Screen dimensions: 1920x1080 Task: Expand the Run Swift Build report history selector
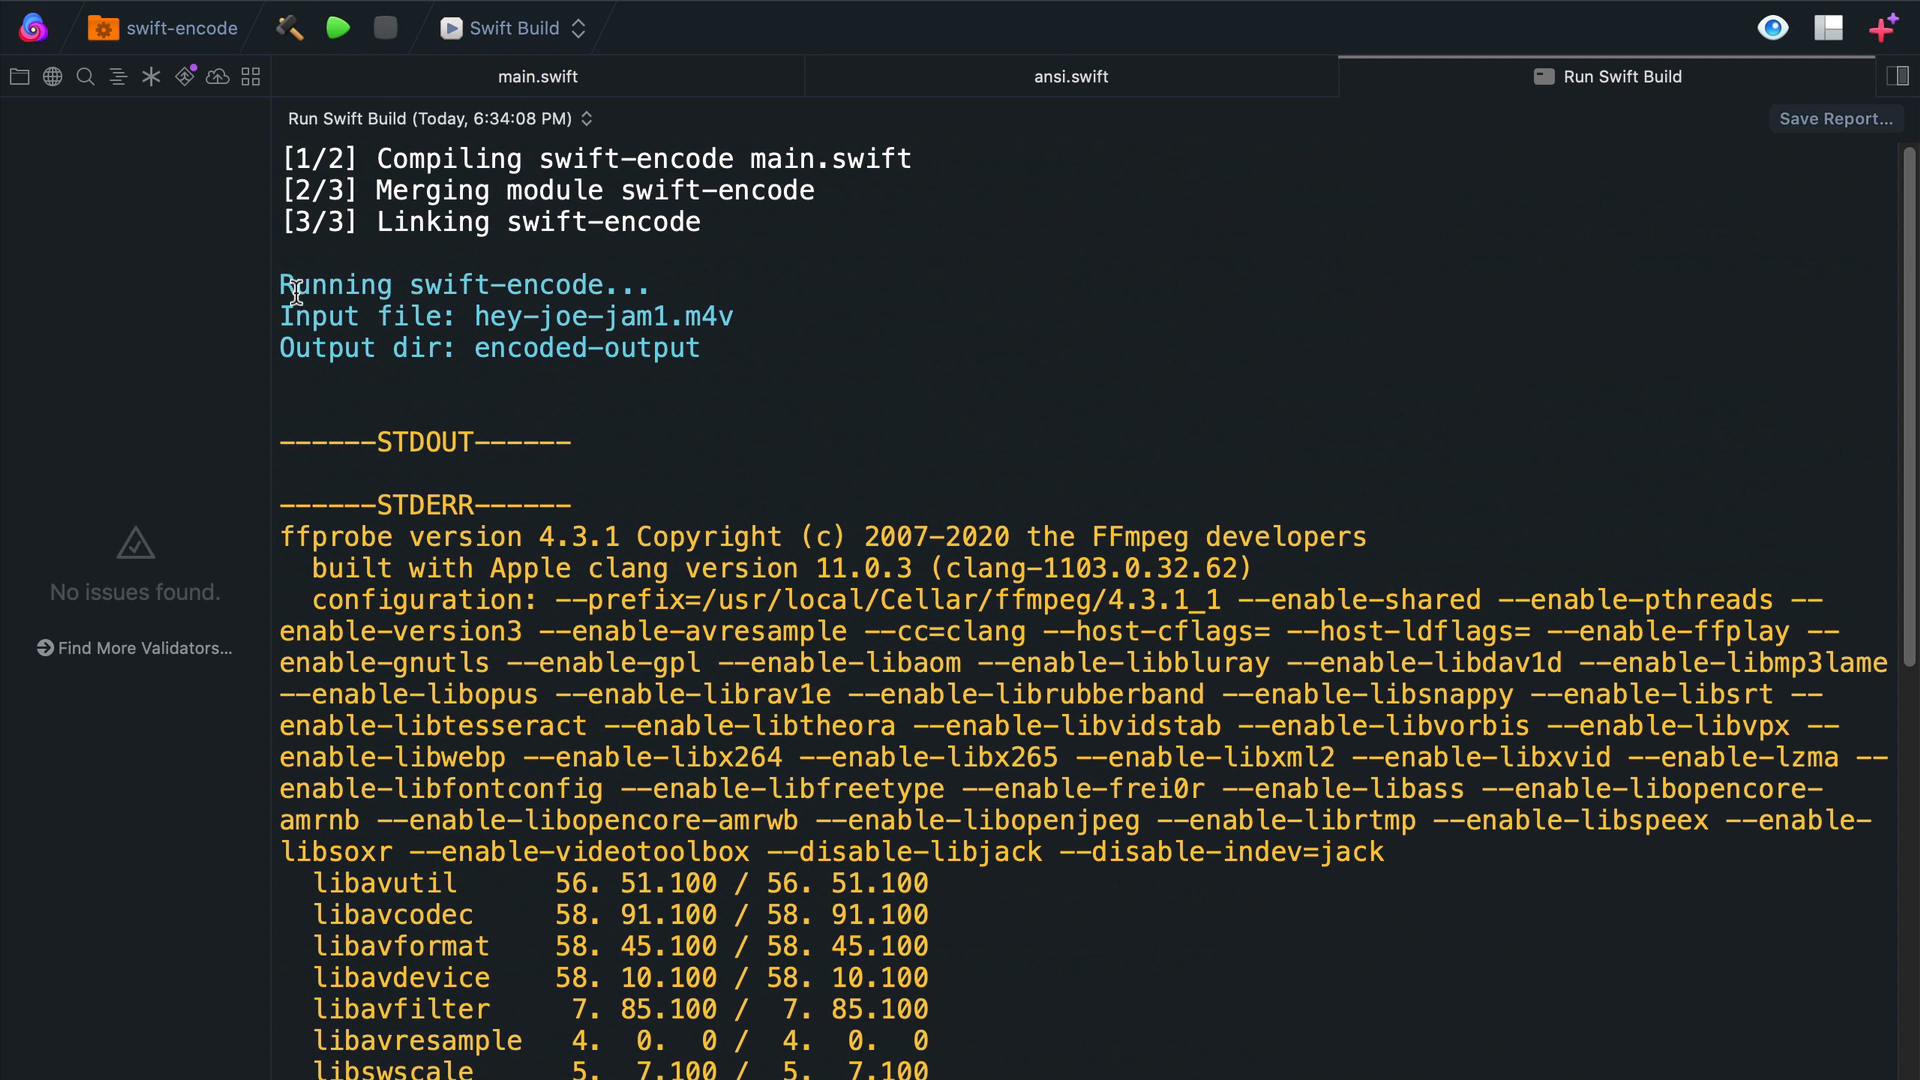click(x=440, y=119)
